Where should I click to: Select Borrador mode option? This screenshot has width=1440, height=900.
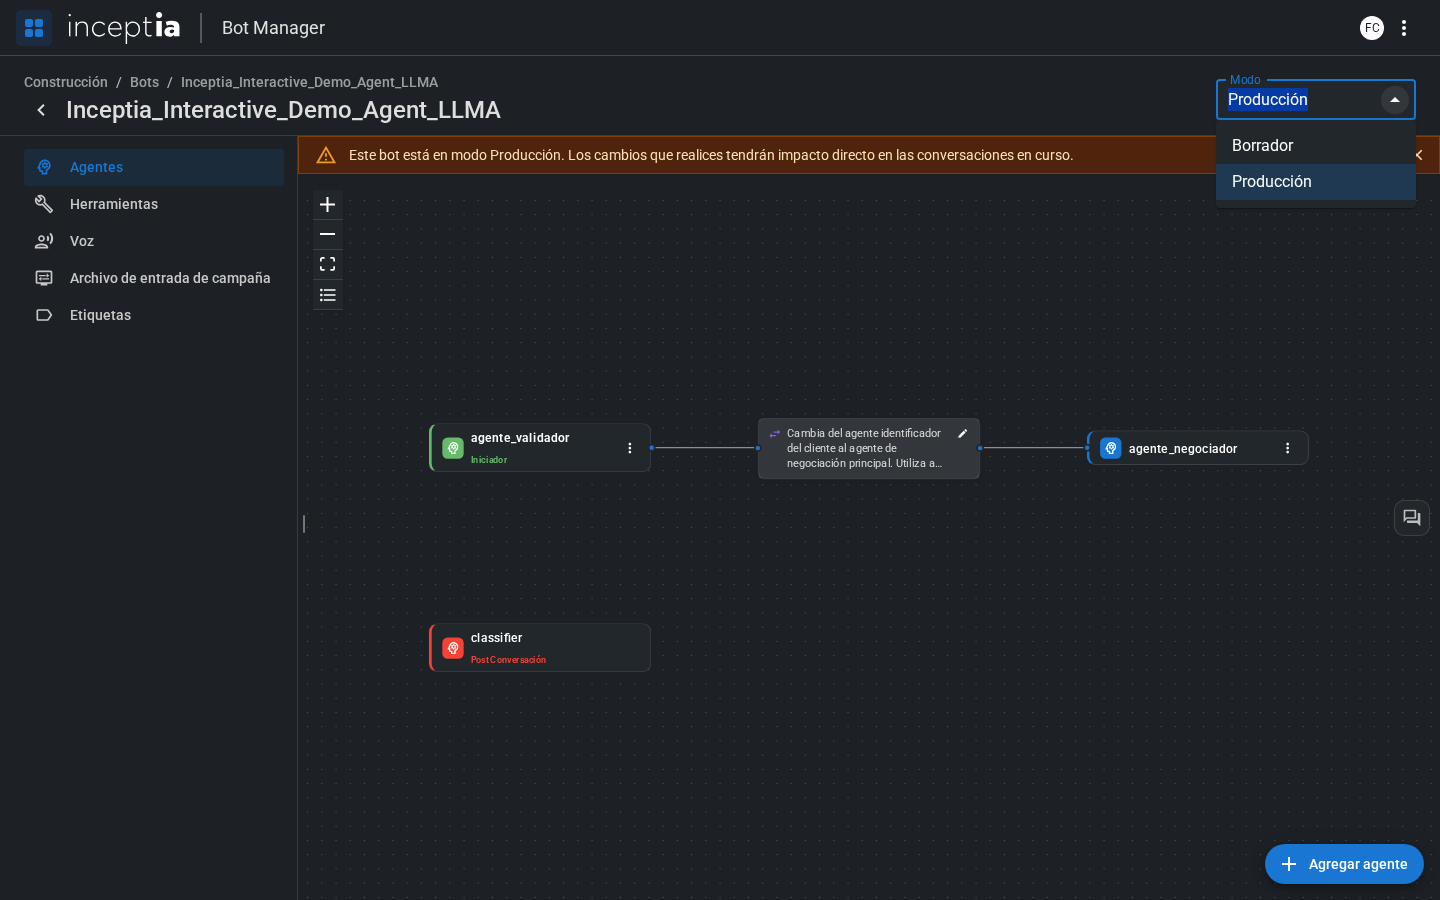pyautogui.click(x=1316, y=146)
